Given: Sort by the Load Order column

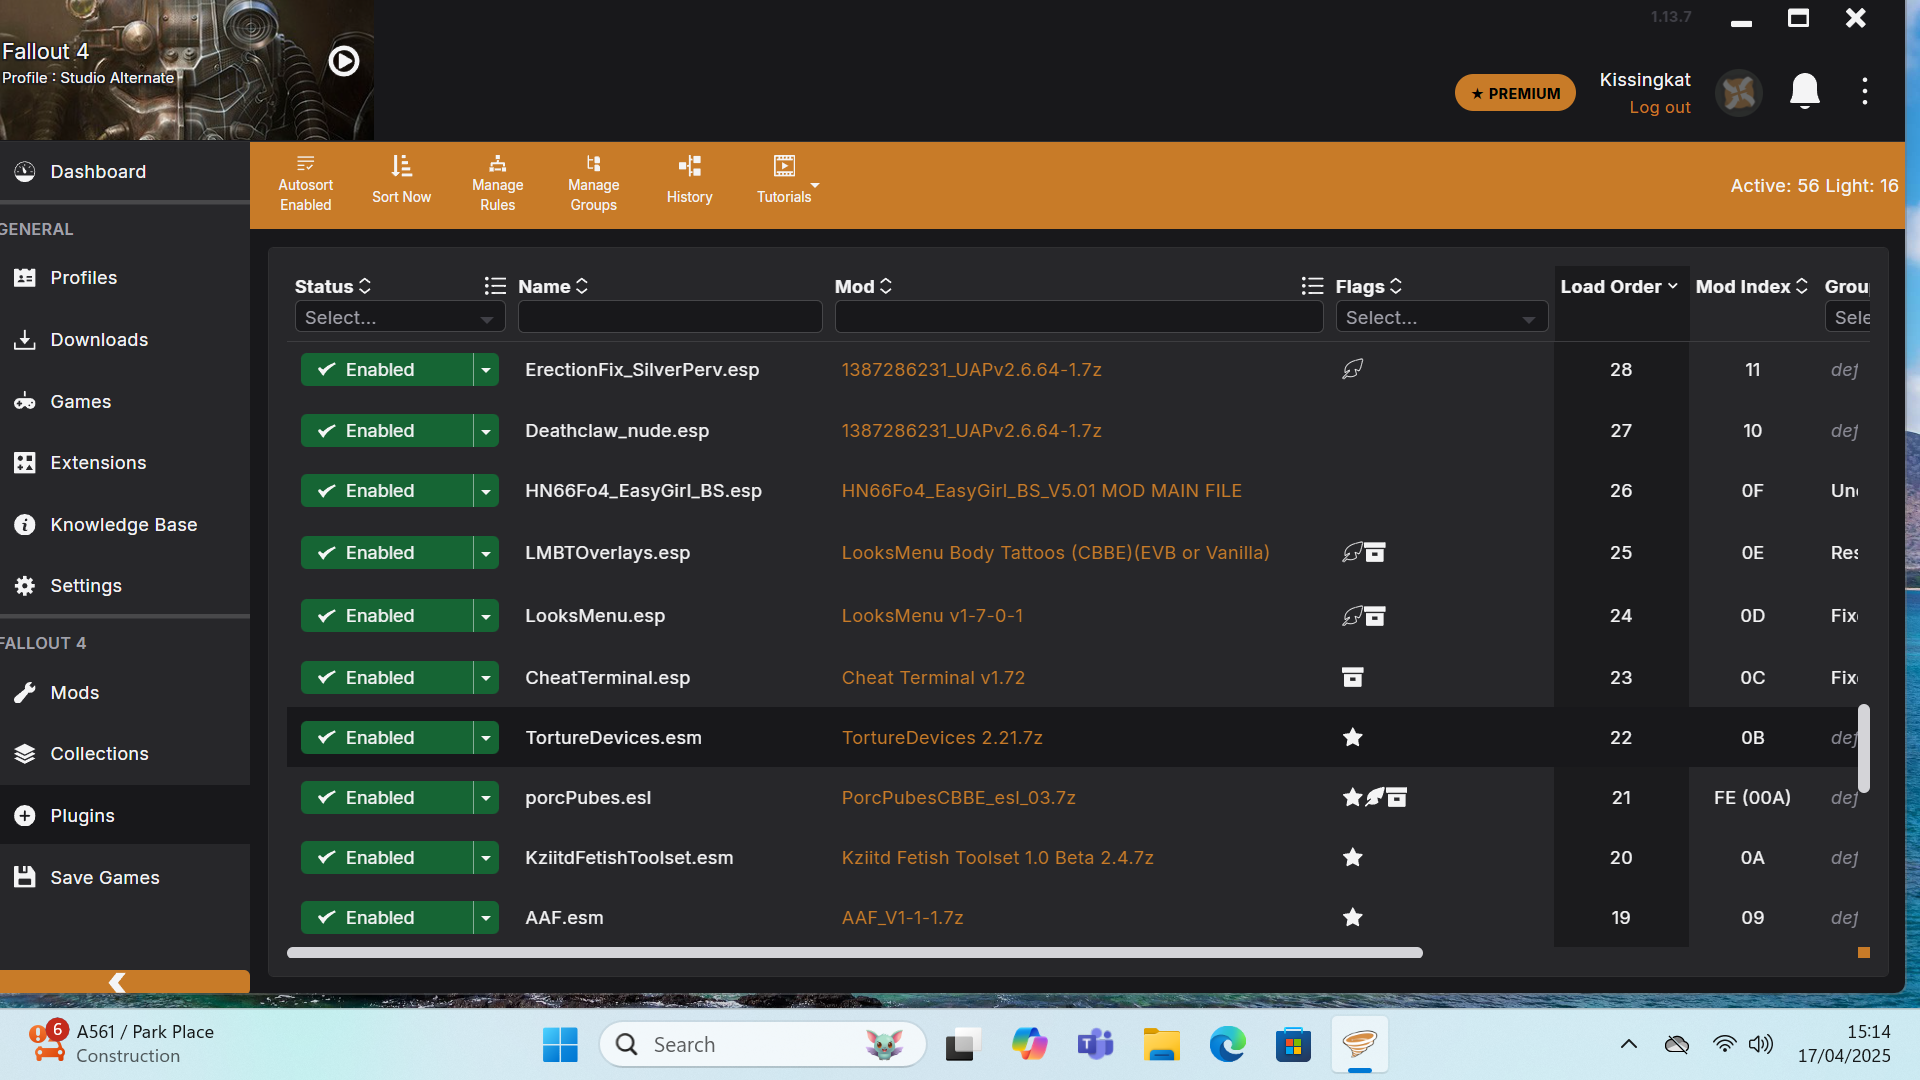Looking at the screenshot, I should [1619, 287].
